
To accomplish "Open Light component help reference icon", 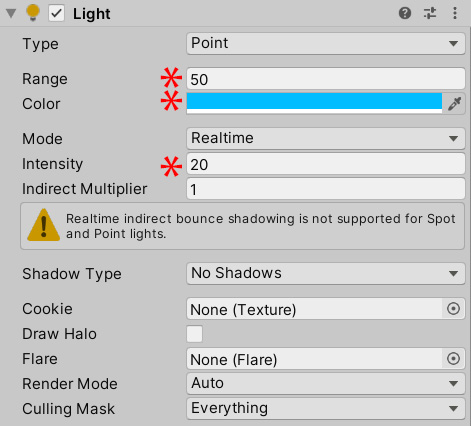I will coord(405,13).
